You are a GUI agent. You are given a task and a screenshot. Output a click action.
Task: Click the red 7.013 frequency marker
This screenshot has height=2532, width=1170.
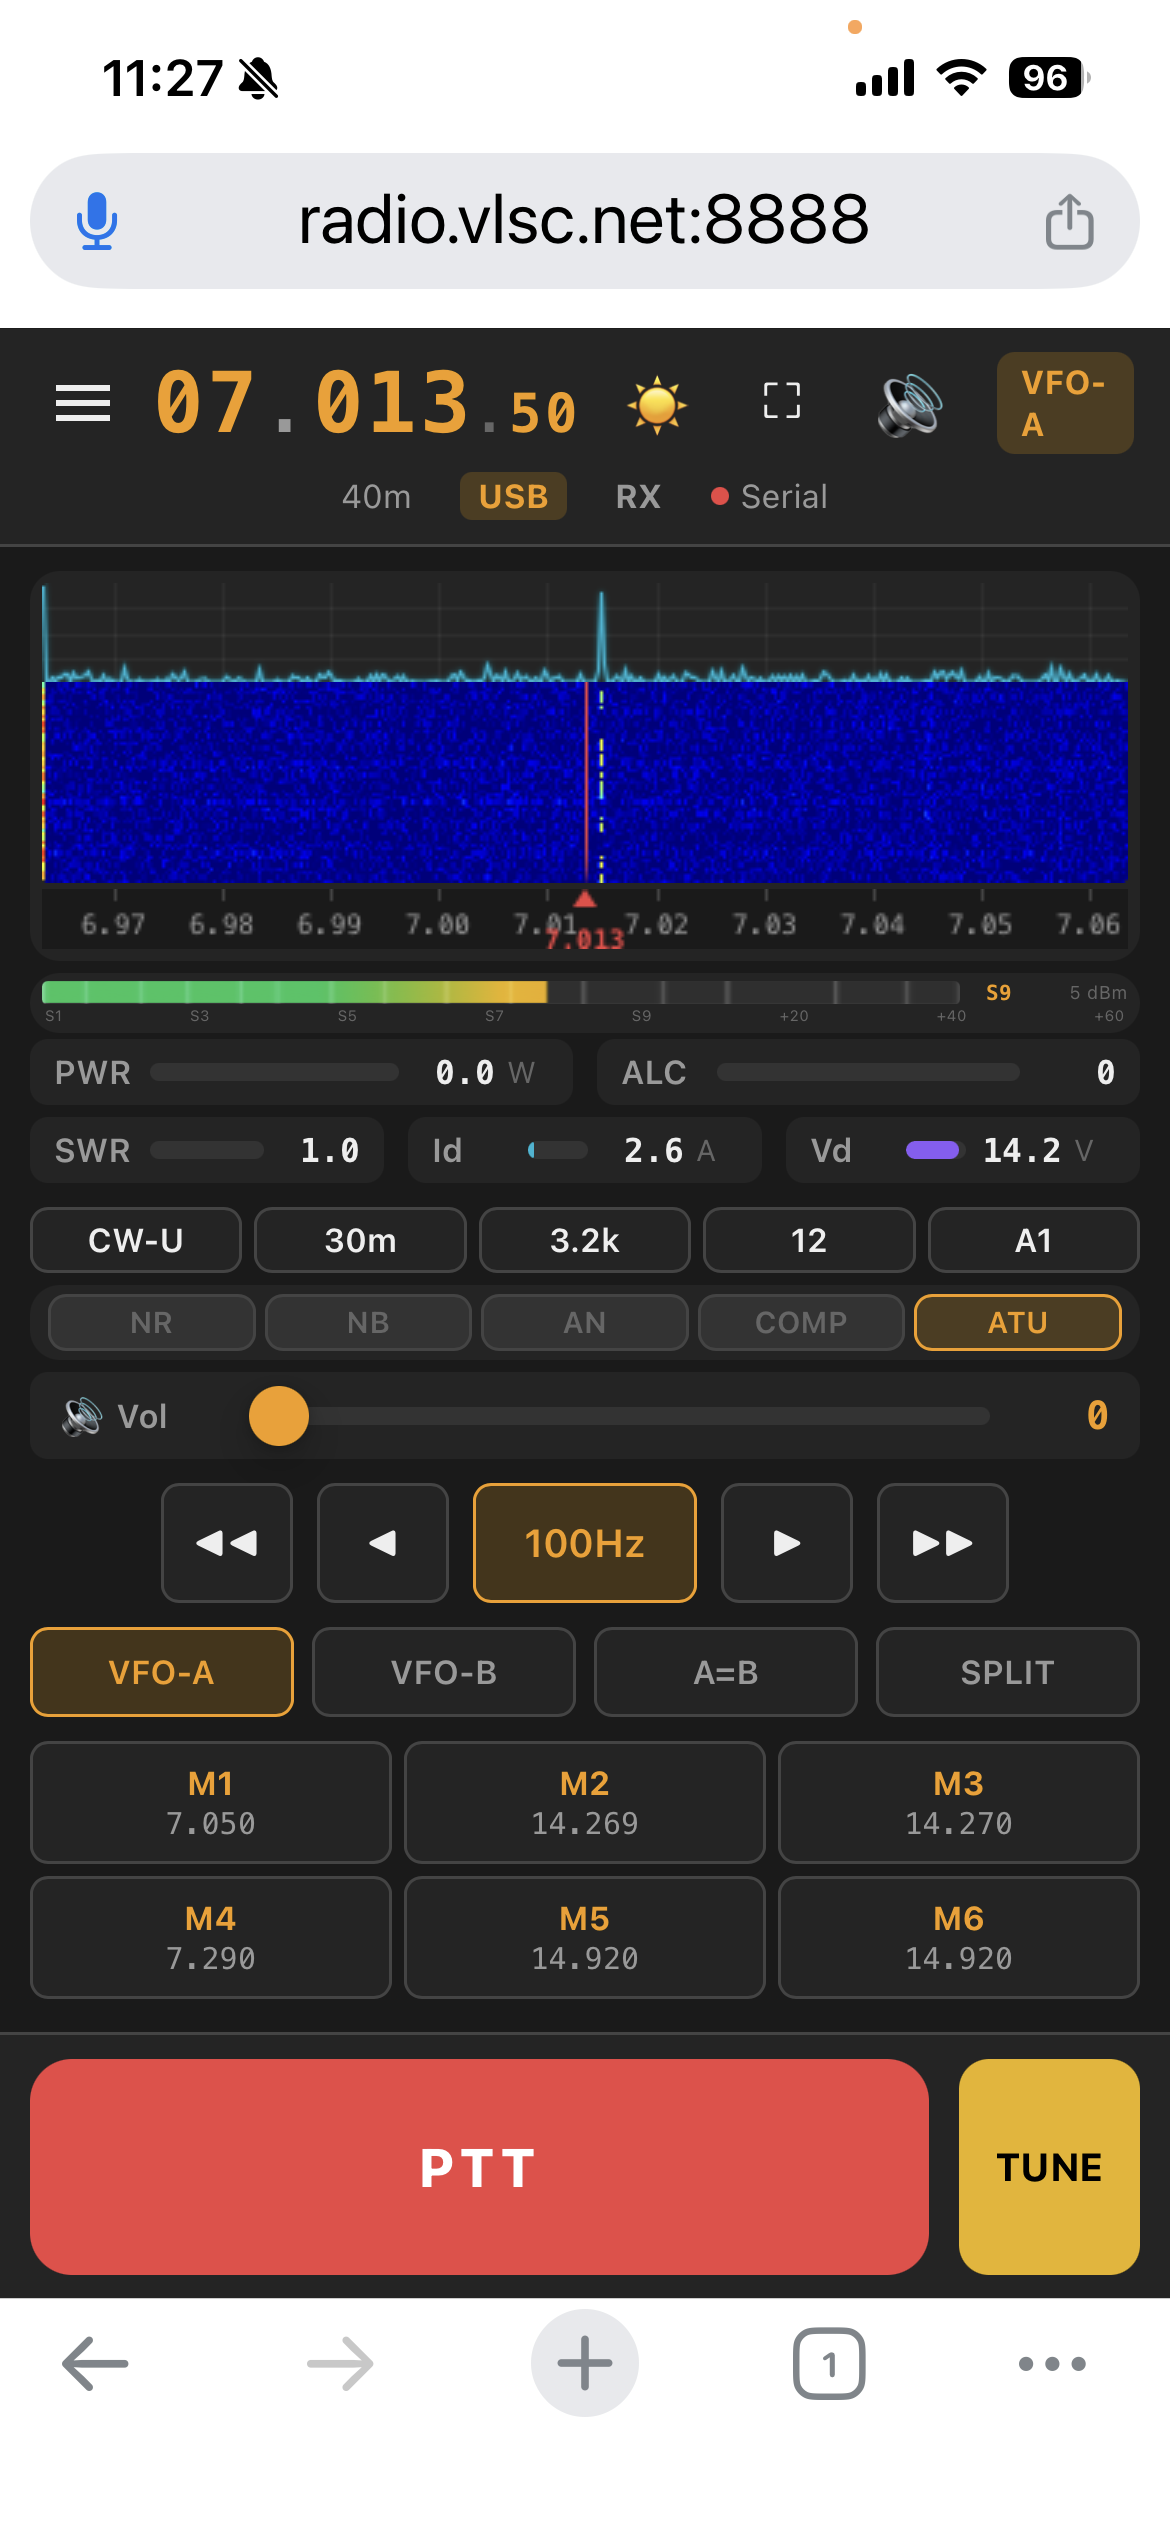coord(585,939)
